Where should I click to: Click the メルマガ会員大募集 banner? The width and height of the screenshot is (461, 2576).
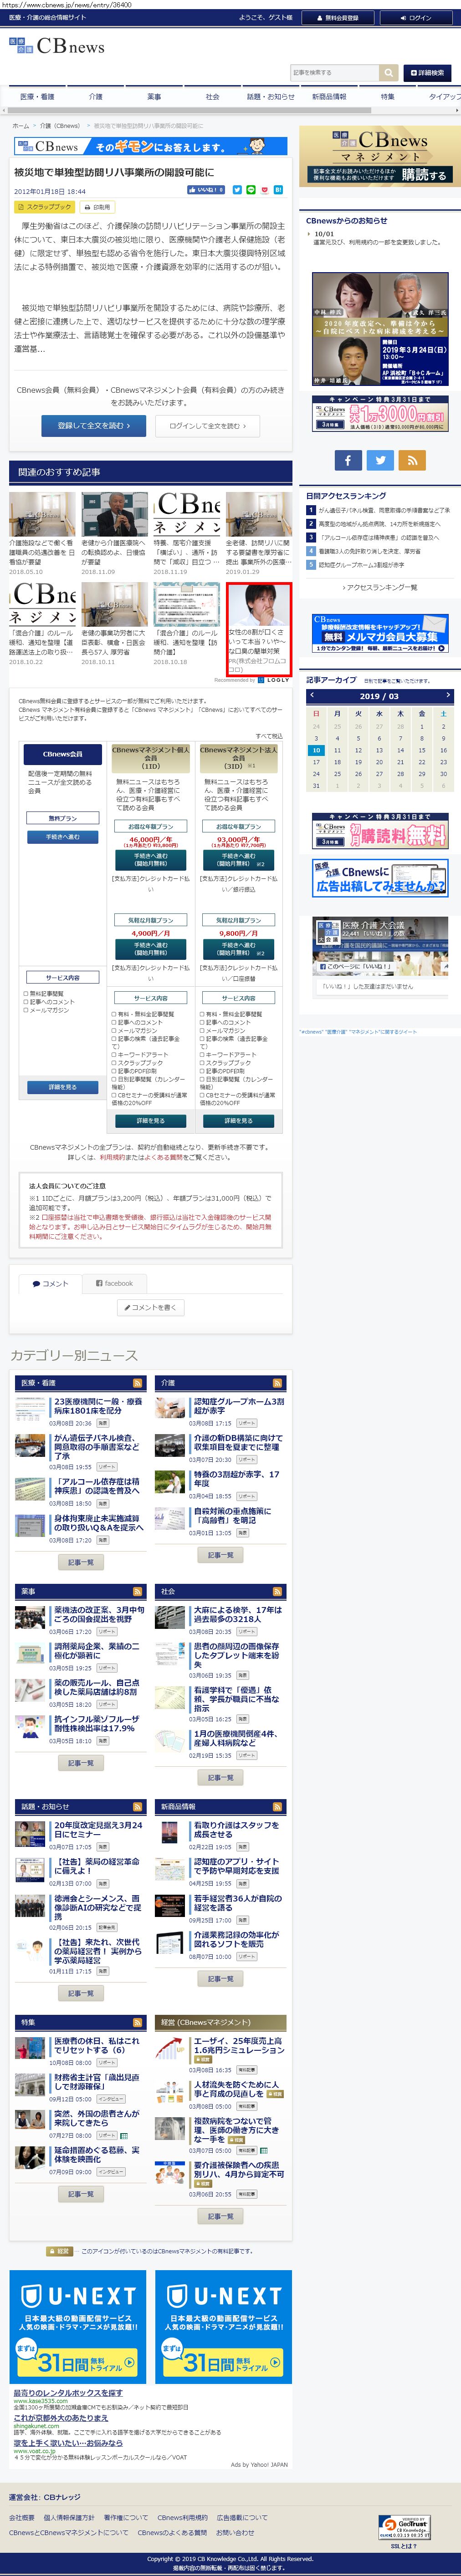(379, 634)
